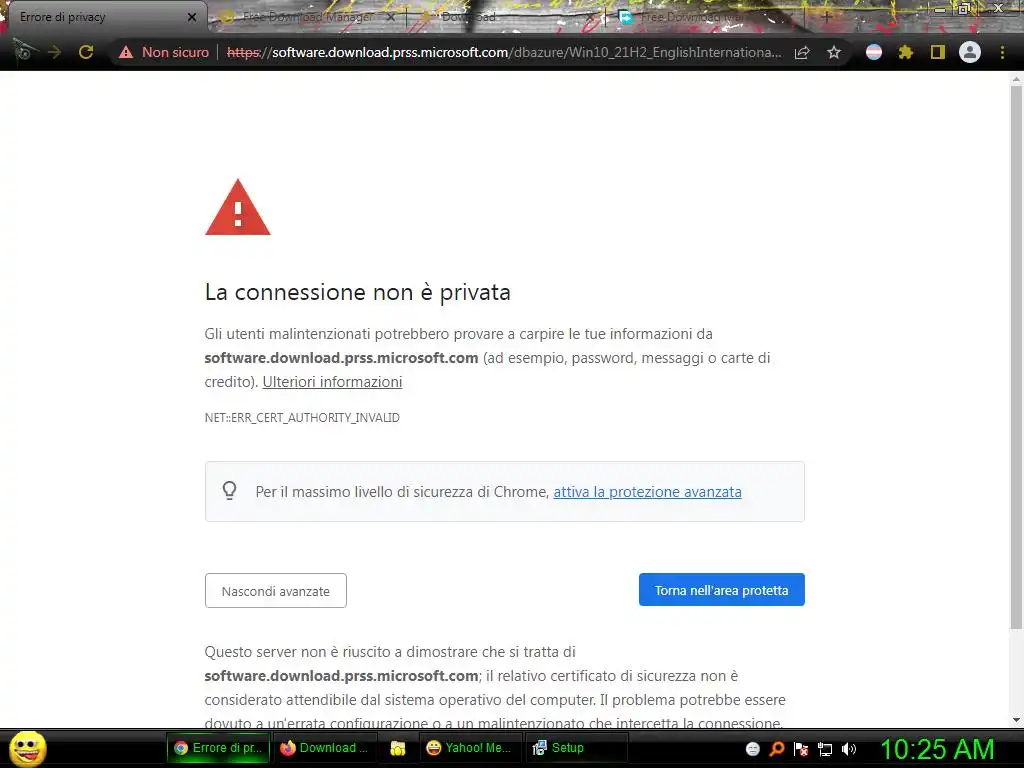Close the Errore di privacy tab
Screen dimensions: 1024x768
(191, 17)
